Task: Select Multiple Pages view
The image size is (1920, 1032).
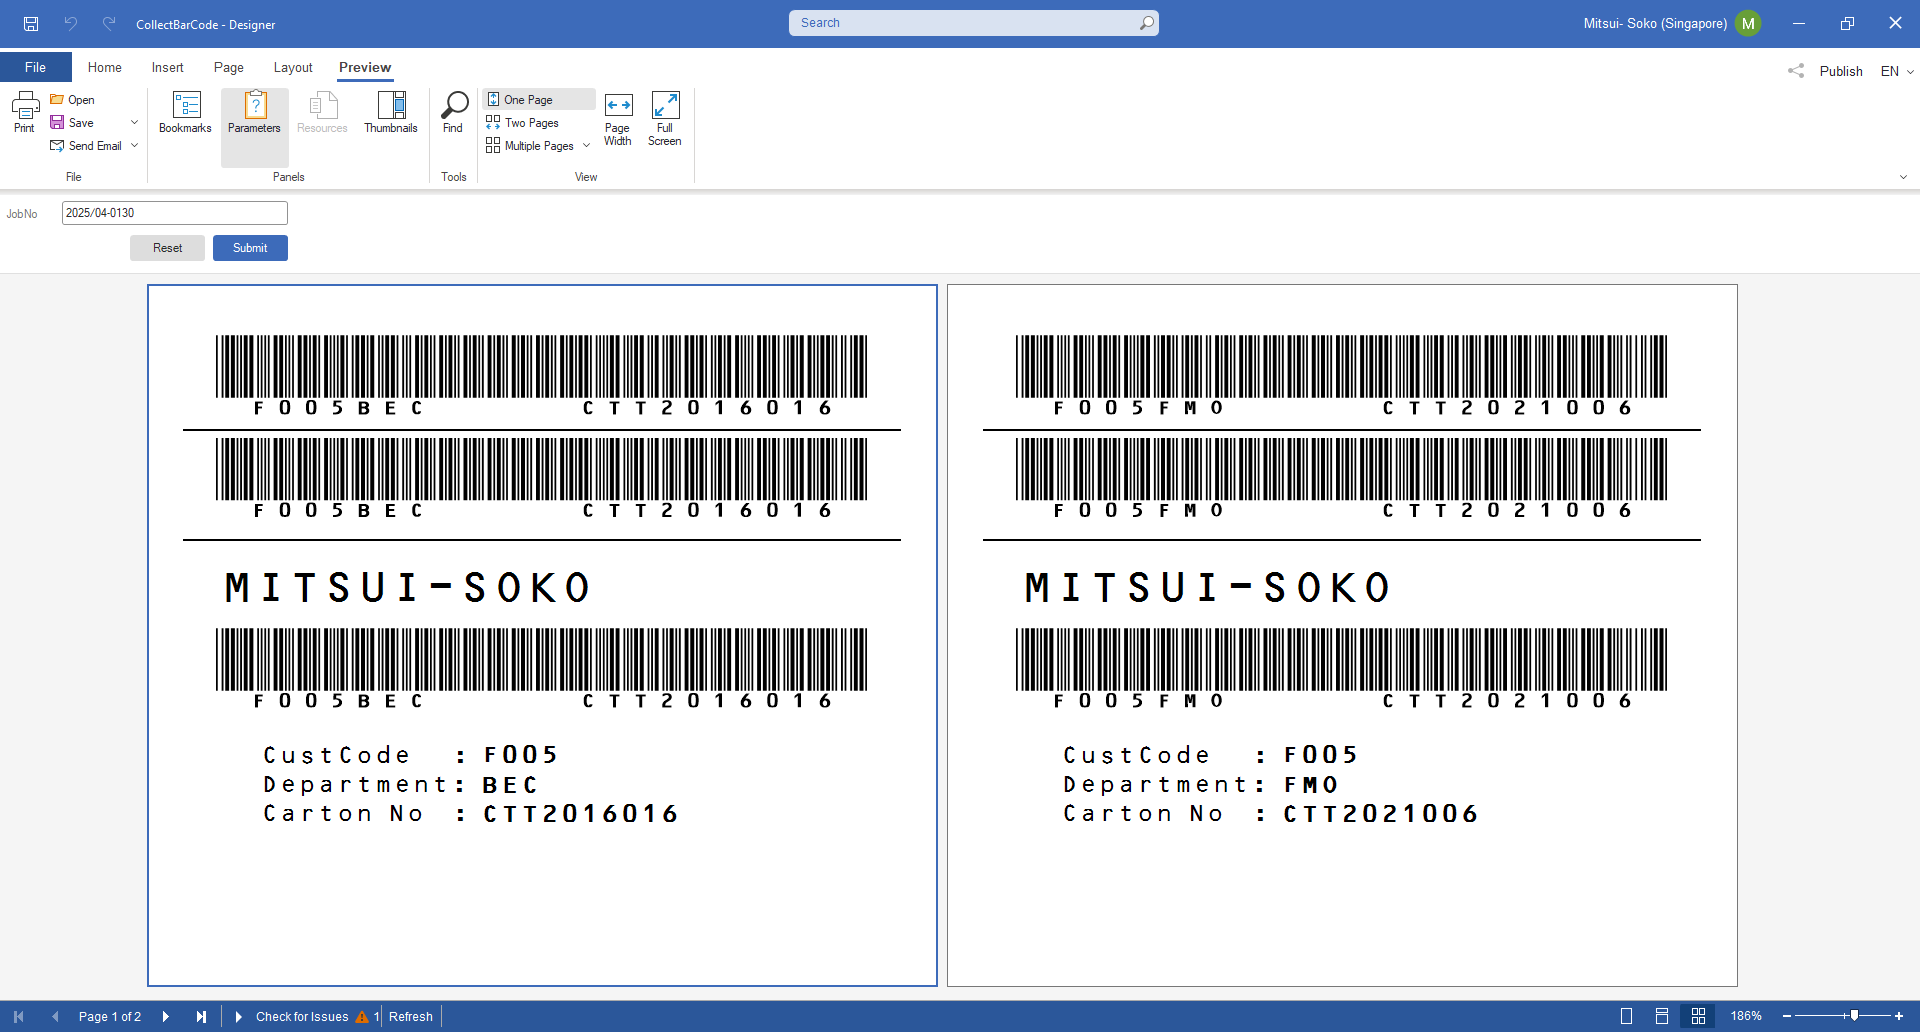Action: coord(530,146)
